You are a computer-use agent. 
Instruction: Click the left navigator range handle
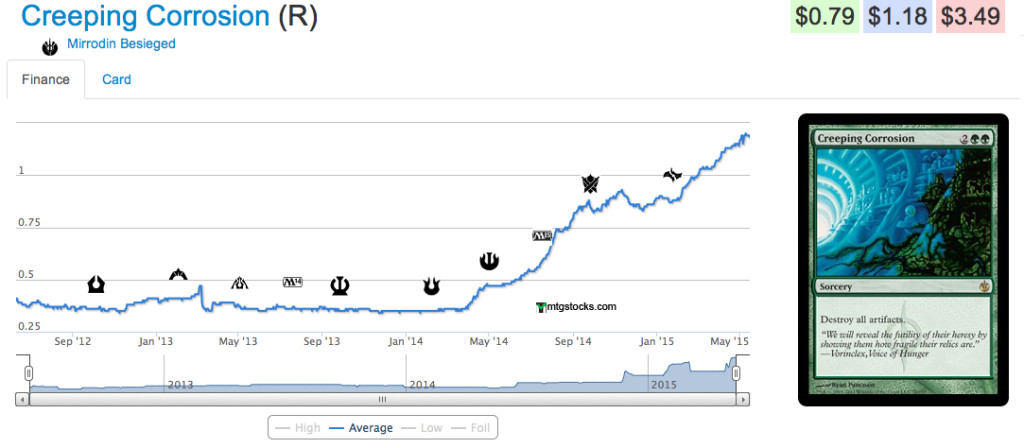pyautogui.click(x=28, y=373)
